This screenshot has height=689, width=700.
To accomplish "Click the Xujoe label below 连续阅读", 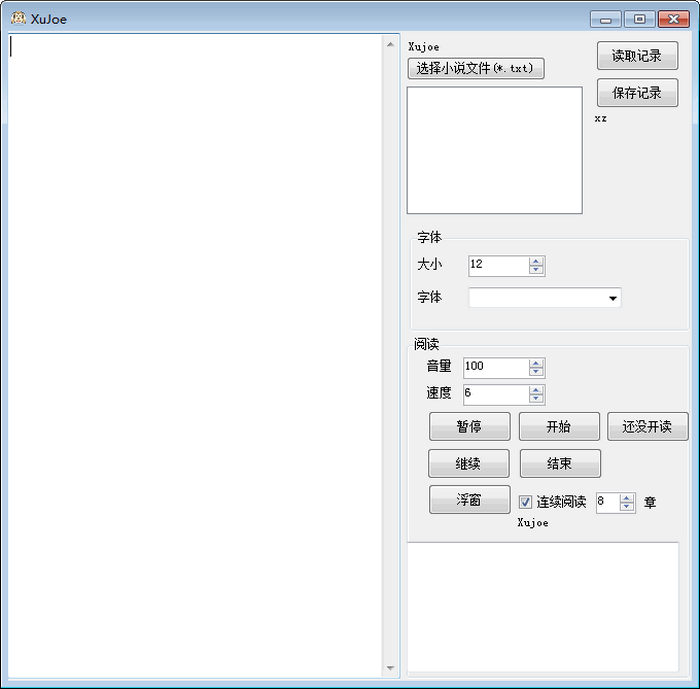I will point(533,522).
